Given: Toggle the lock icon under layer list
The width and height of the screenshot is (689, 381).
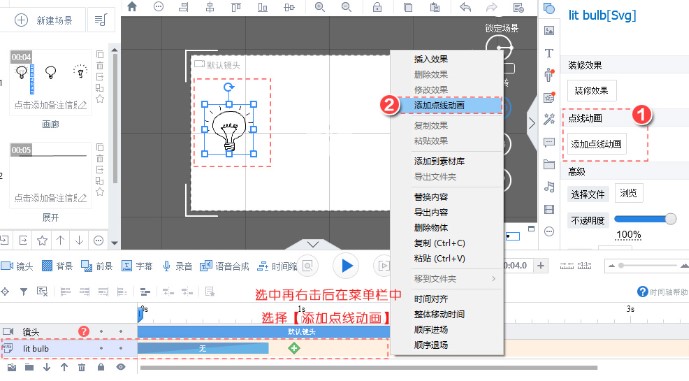Looking at the screenshot, I should pyautogui.click(x=101, y=367).
